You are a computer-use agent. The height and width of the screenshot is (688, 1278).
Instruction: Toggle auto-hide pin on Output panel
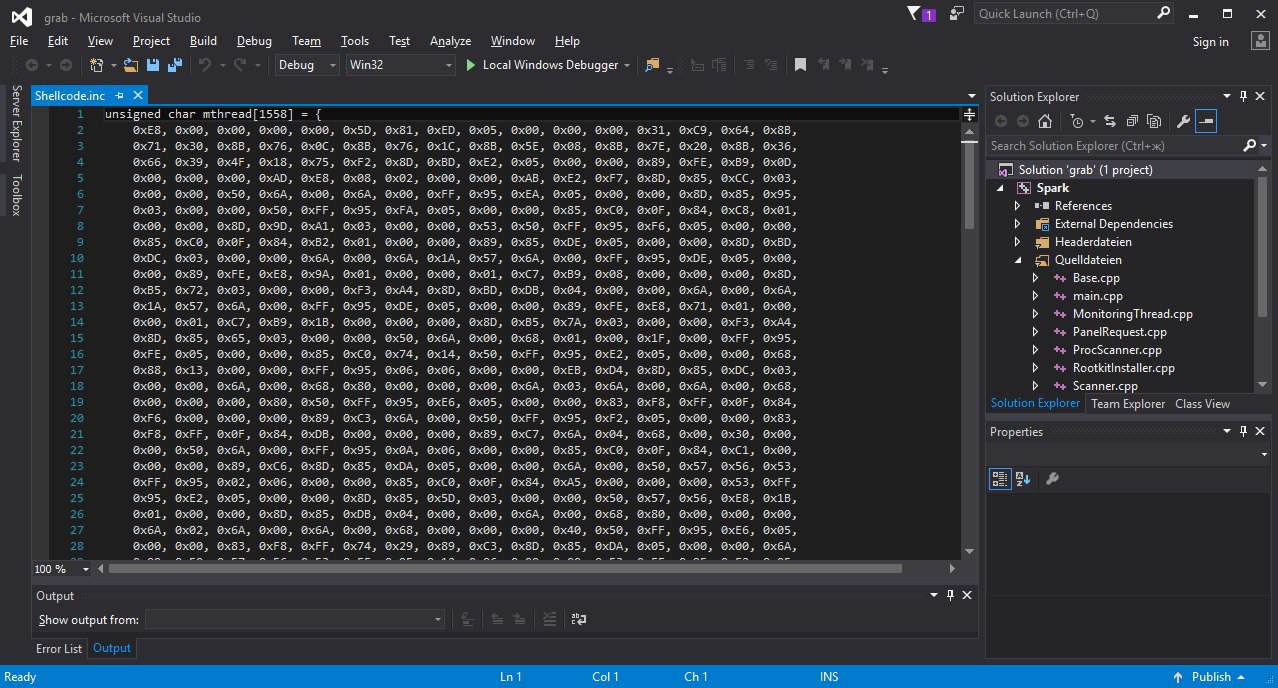click(x=950, y=595)
